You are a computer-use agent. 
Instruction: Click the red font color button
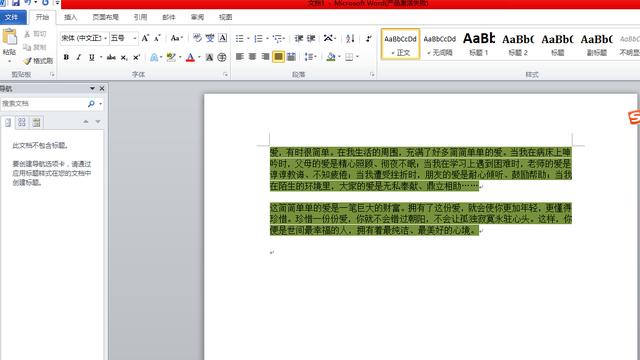(190, 58)
